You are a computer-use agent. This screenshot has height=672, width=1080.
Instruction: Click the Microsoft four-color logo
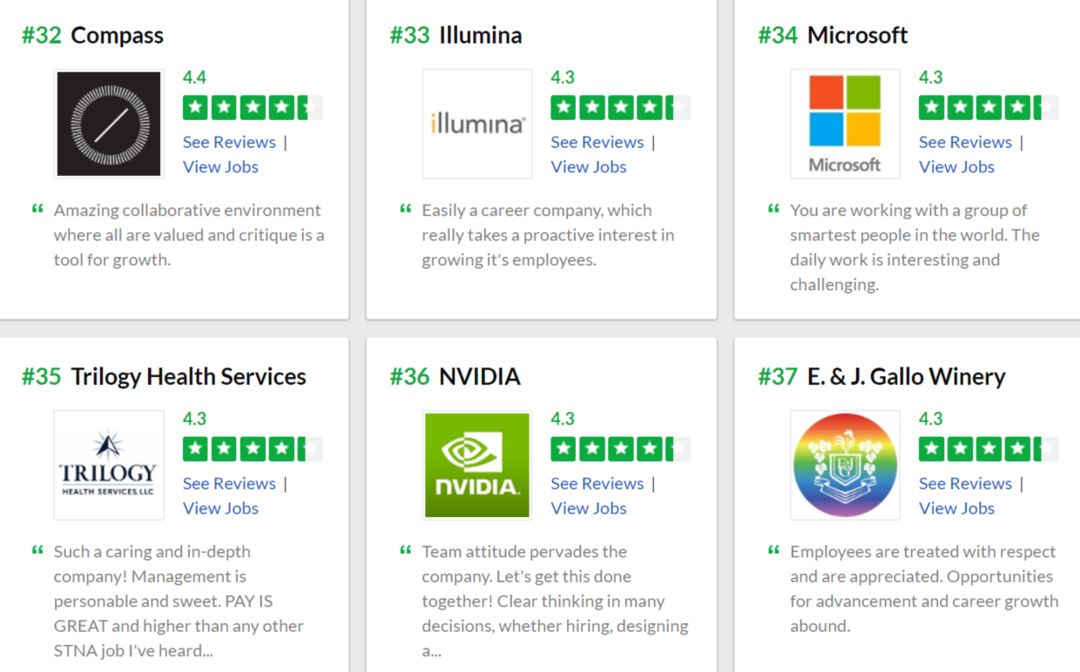pyautogui.click(x=844, y=123)
